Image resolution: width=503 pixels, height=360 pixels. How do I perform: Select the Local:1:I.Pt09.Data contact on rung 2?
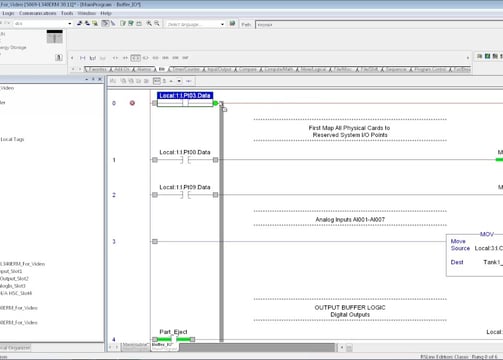pyautogui.click(x=185, y=191)
